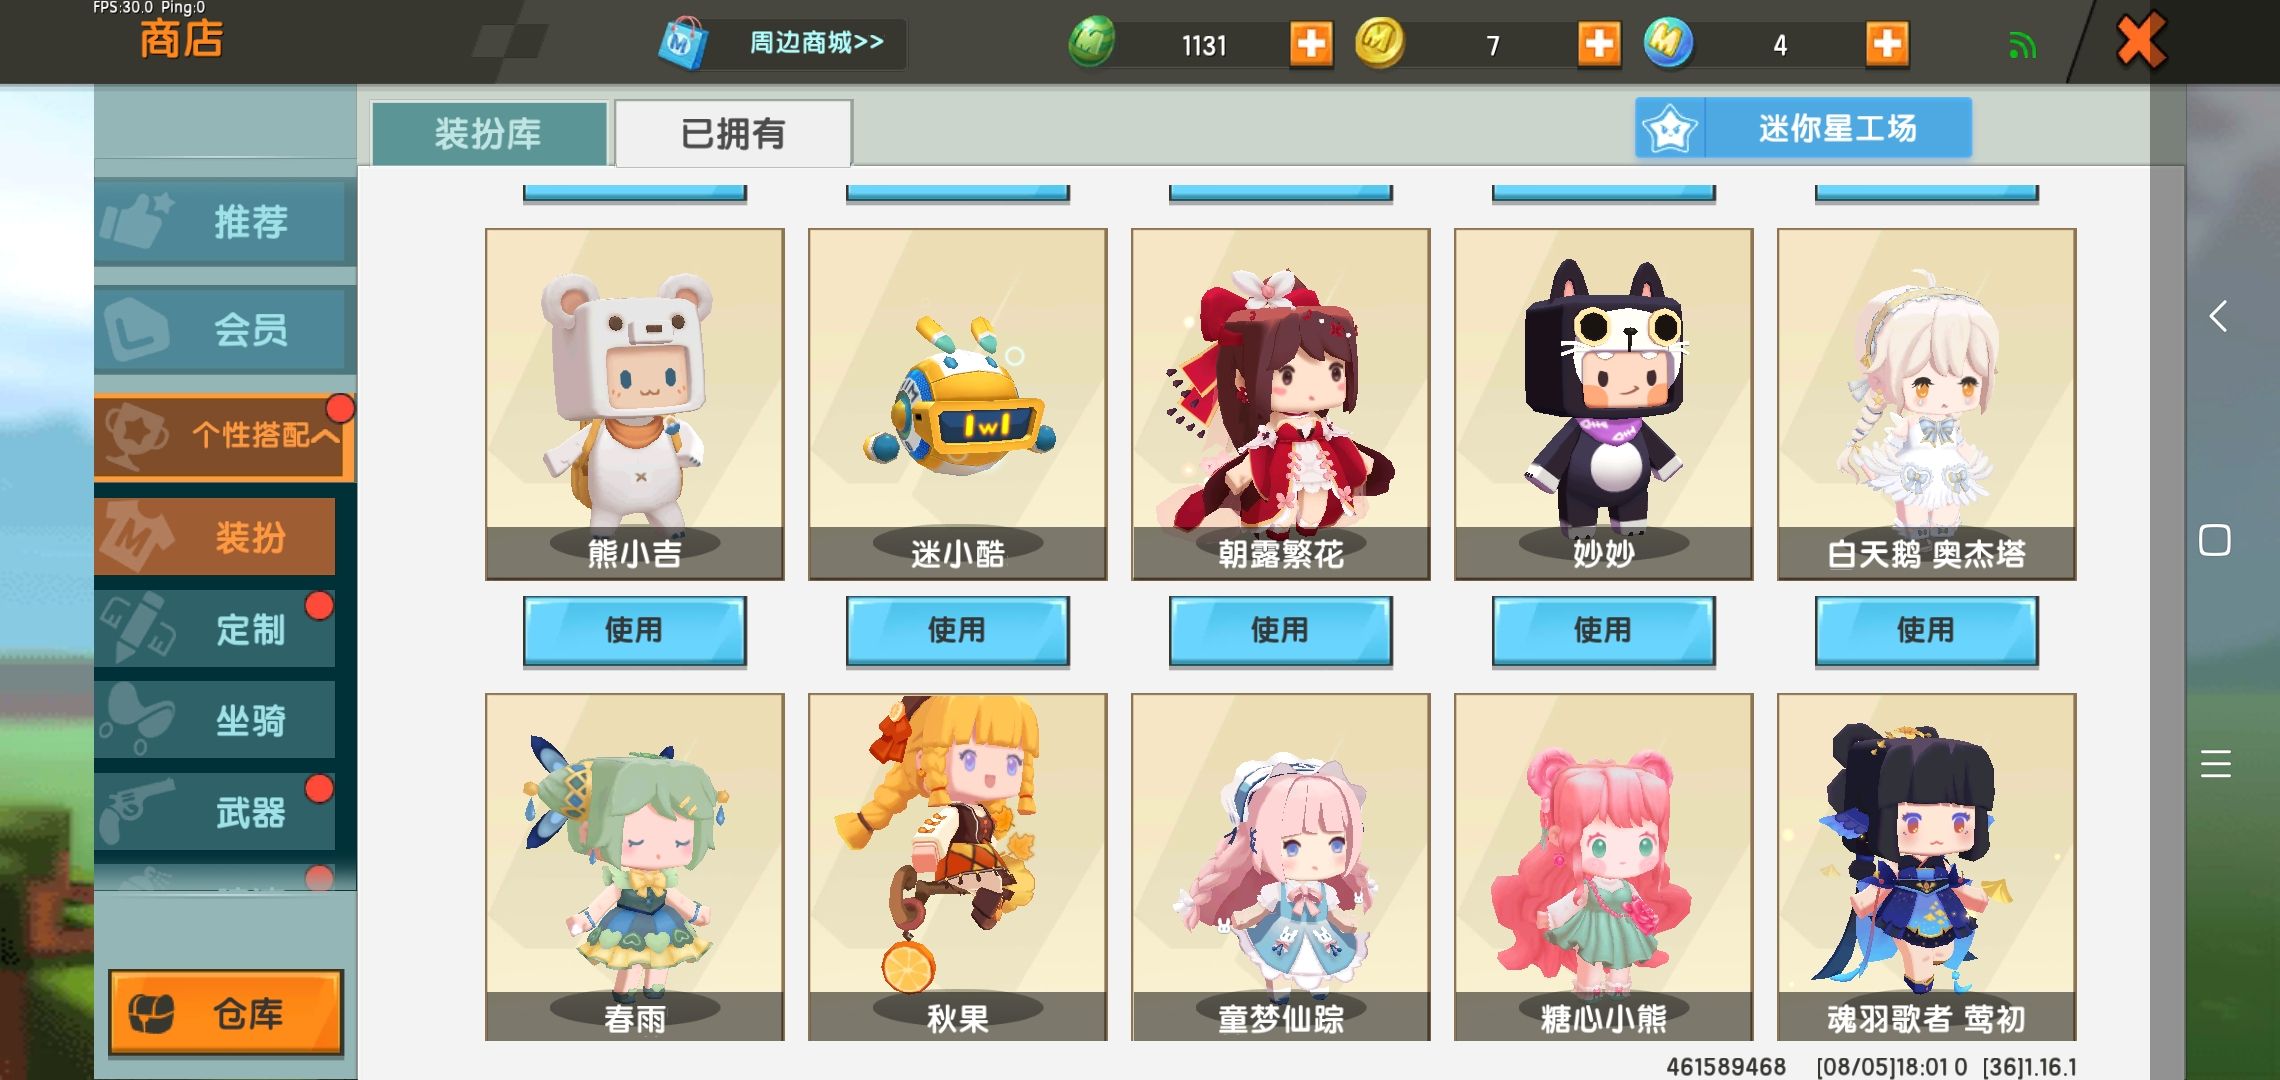
Task: Select the 已拥有 tab
Action: point(733,133)
